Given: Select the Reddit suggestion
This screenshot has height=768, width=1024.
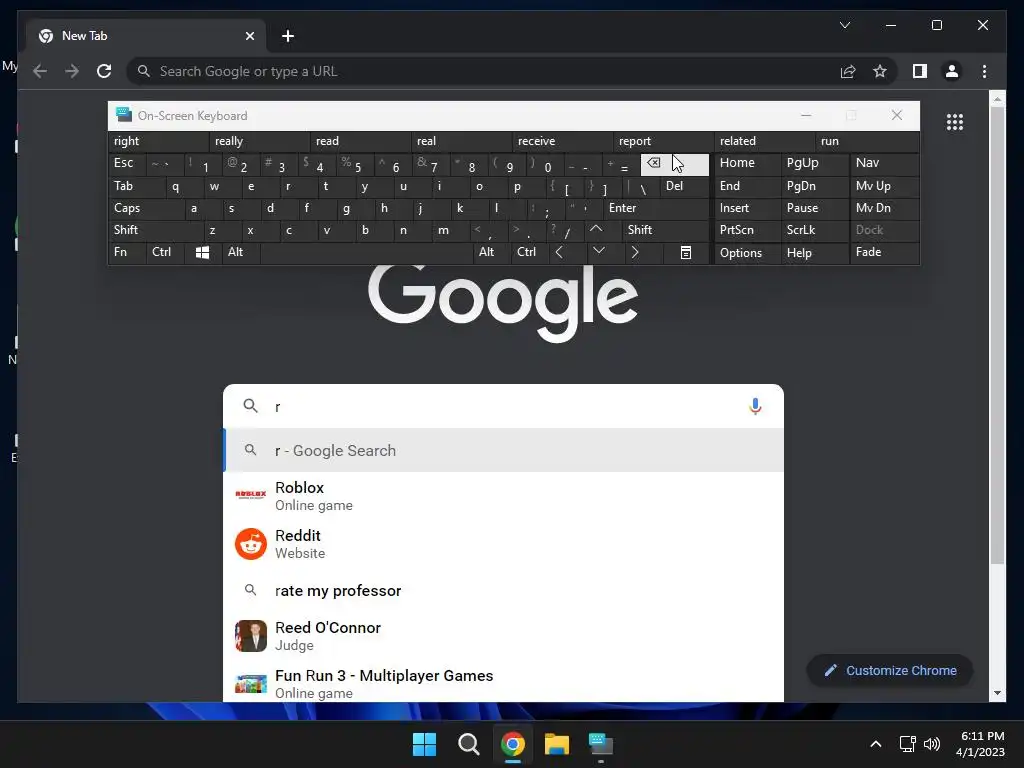Looking at the screenshot, I should [503, 544].
